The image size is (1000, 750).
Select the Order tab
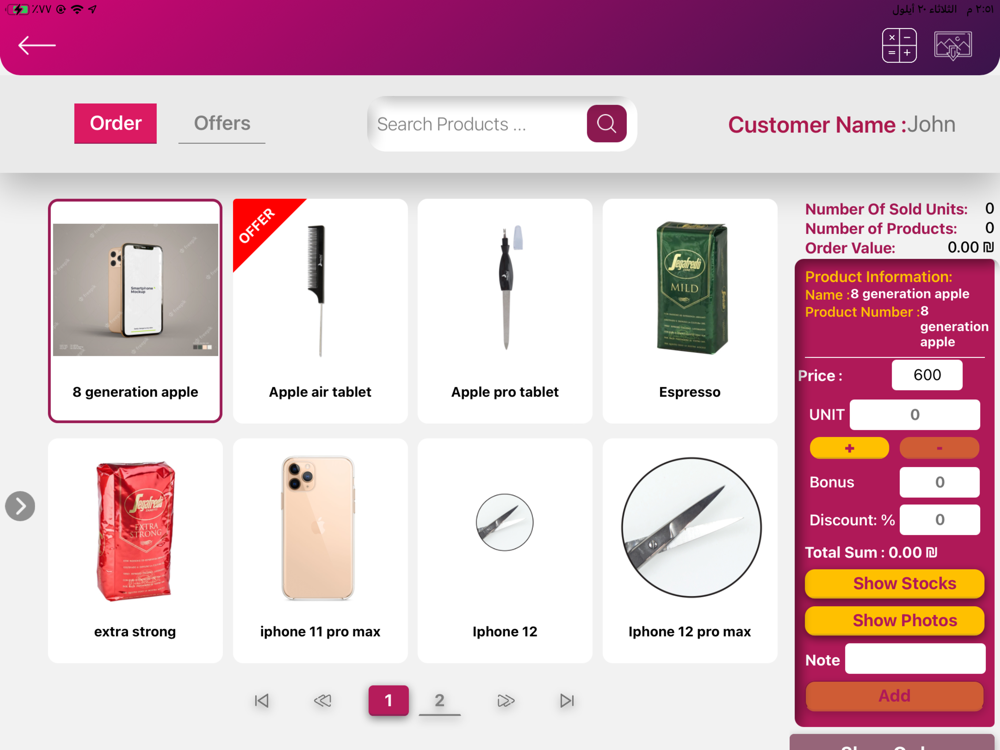[x=115, y=123]
